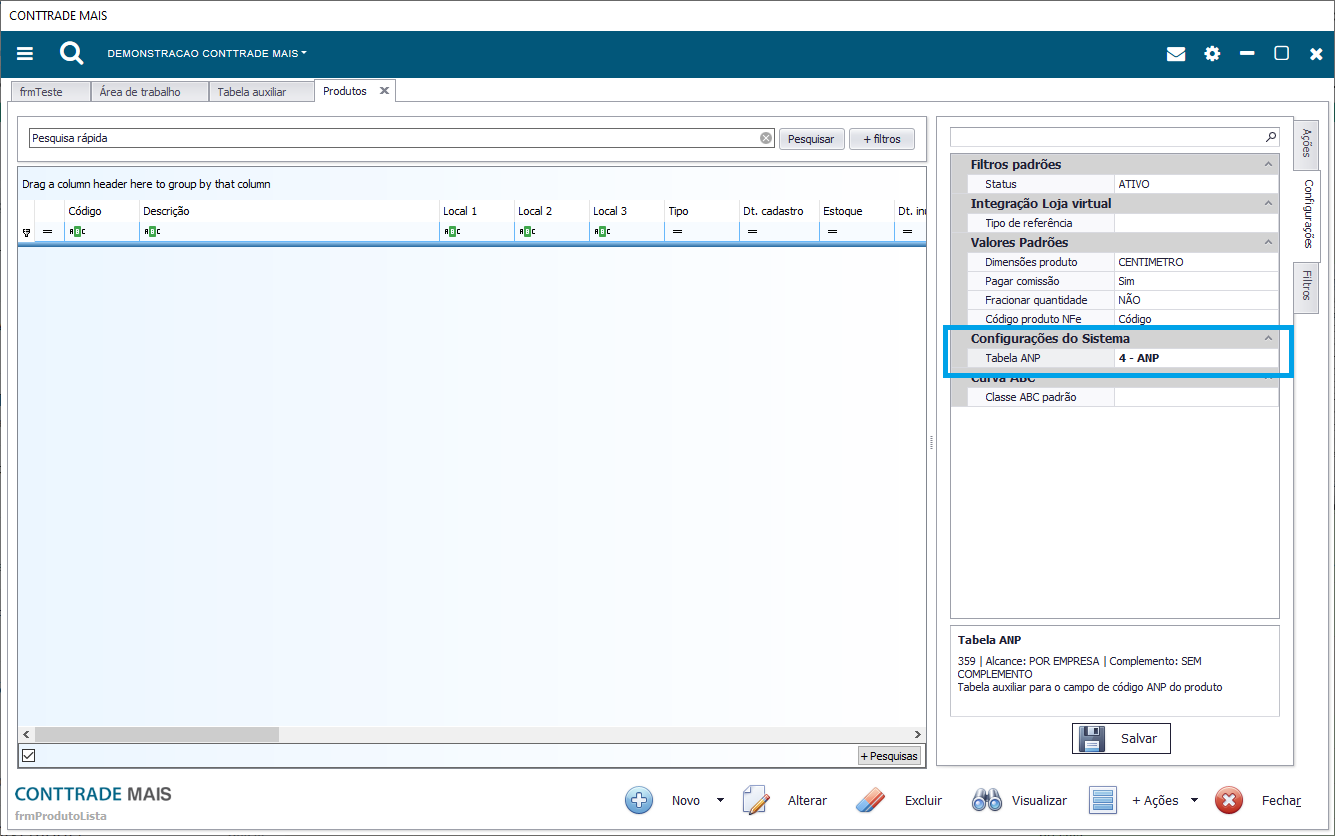Click the Alterar pencil icon
This screenshot has height=836, width=1335.
[756, 800]
